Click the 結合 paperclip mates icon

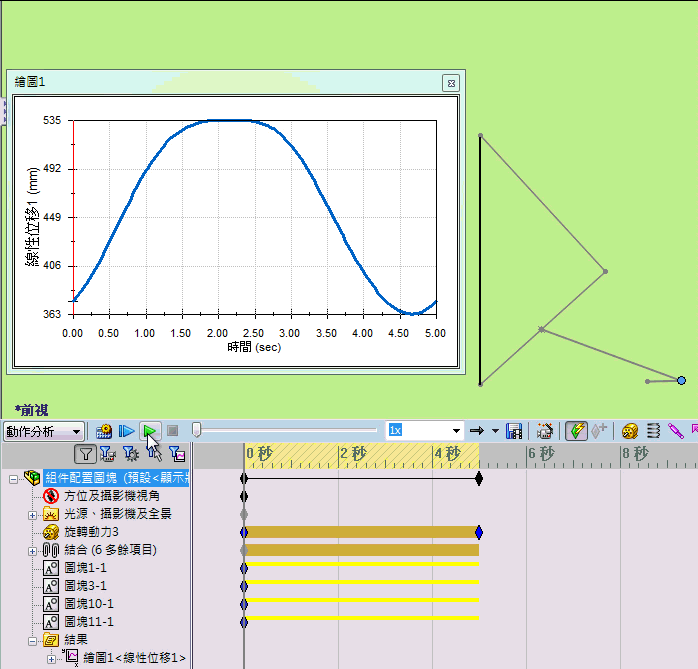[51, 550]
